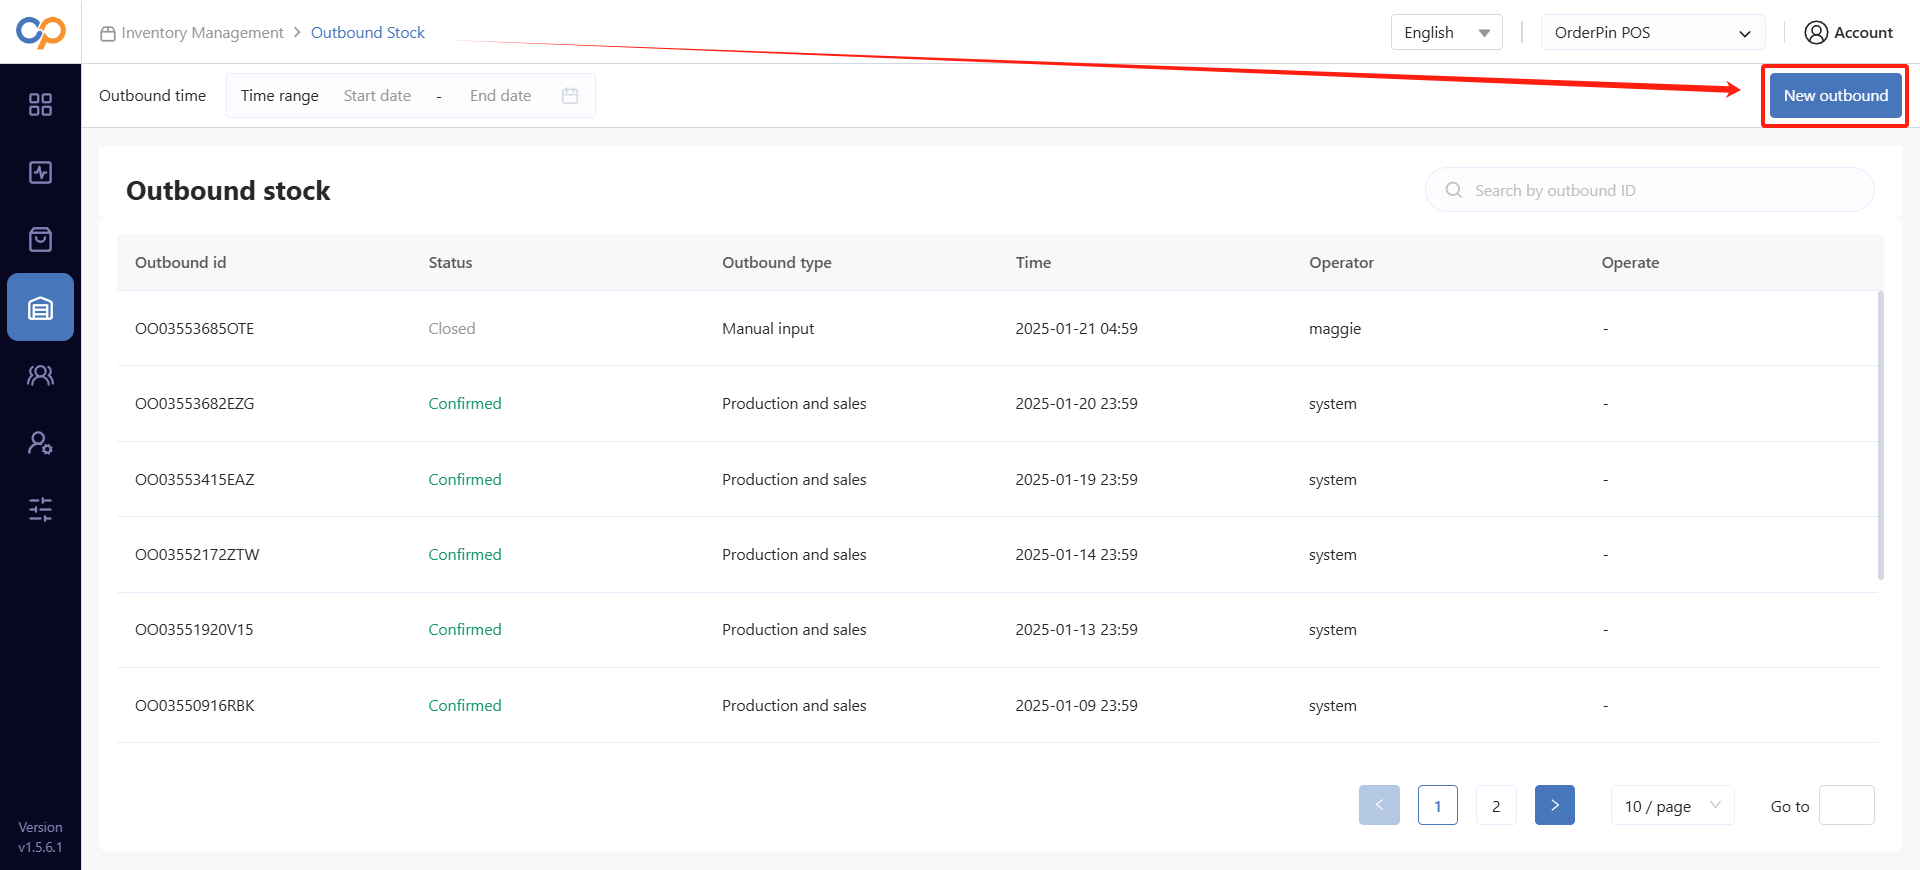Click the Go to page input

click(1847, 805)
